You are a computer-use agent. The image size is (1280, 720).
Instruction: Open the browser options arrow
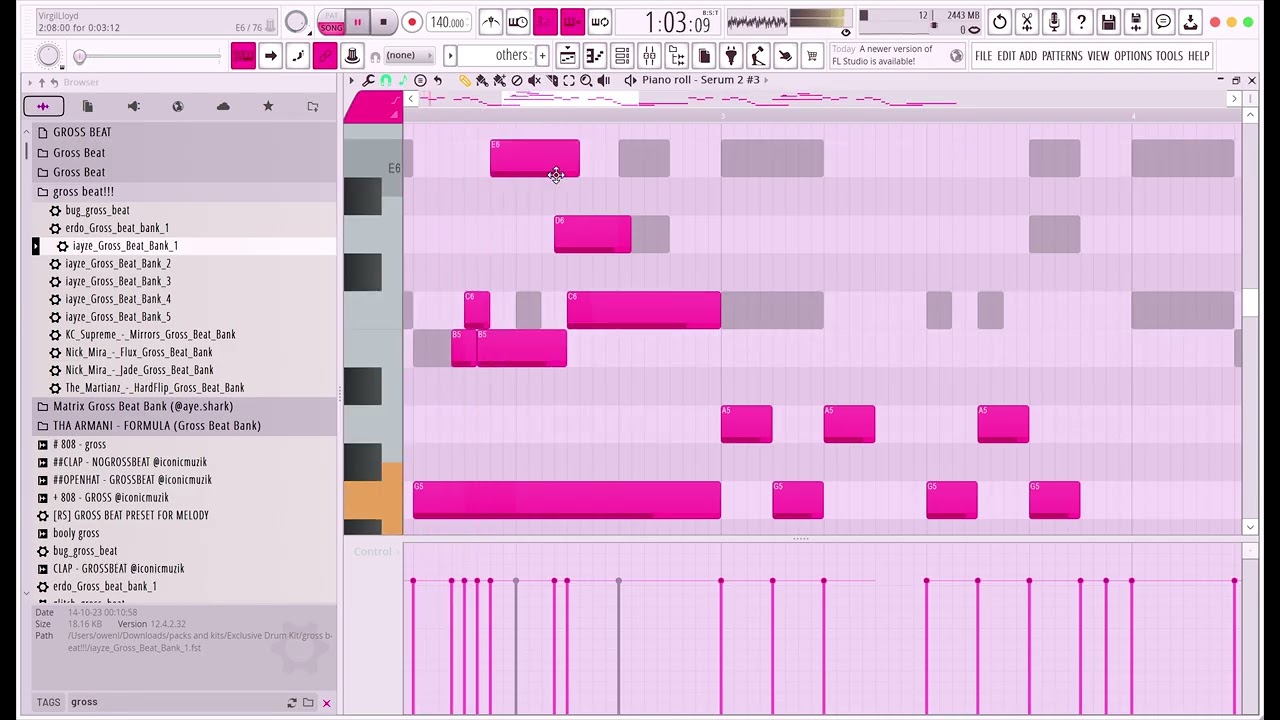click(x=29, y=82)
